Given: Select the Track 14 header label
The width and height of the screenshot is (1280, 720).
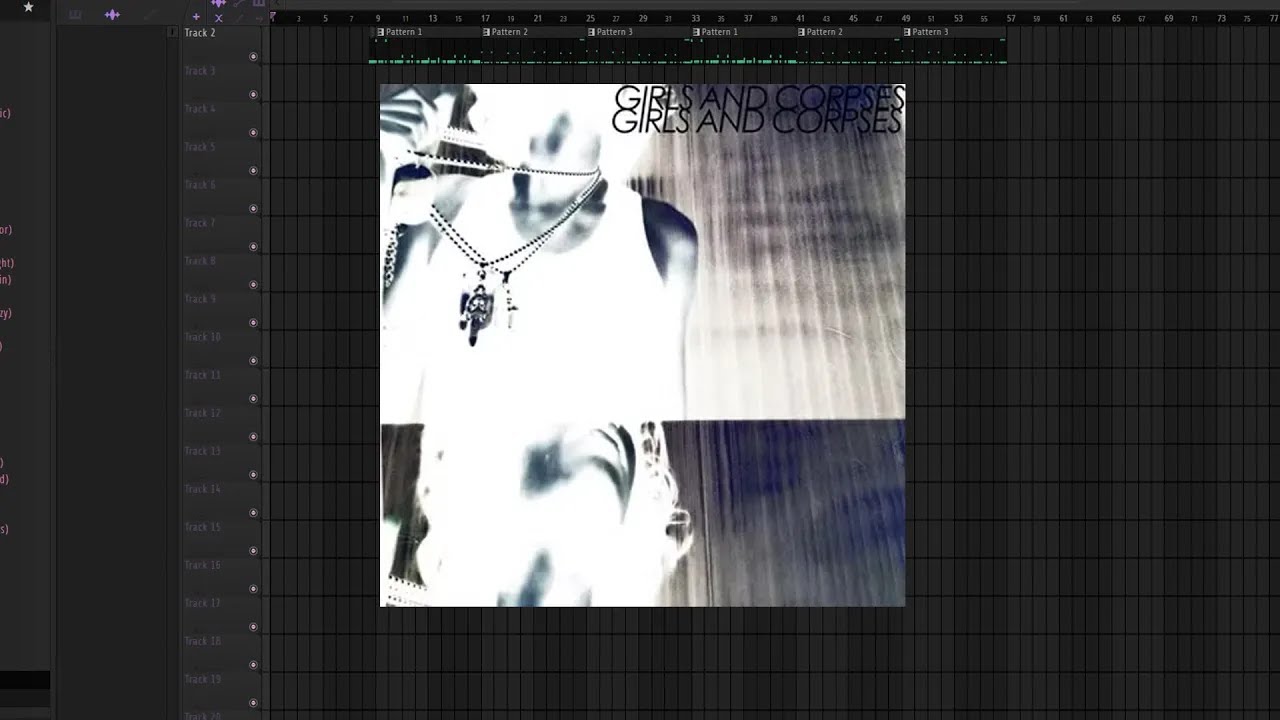Looking at the screenshot, I should [202, 489].
